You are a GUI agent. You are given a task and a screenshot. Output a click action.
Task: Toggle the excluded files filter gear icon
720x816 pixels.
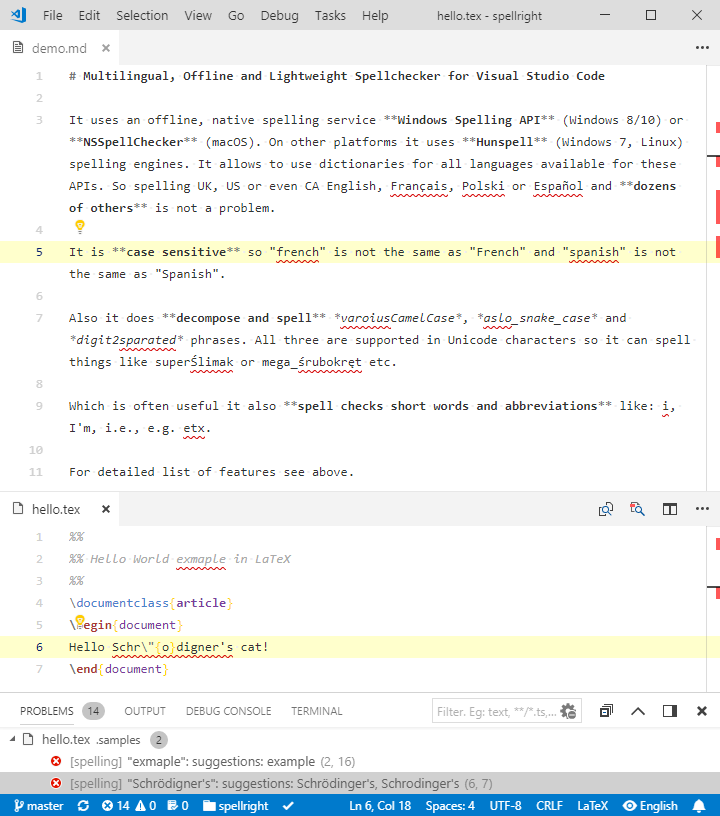(569, 711)
